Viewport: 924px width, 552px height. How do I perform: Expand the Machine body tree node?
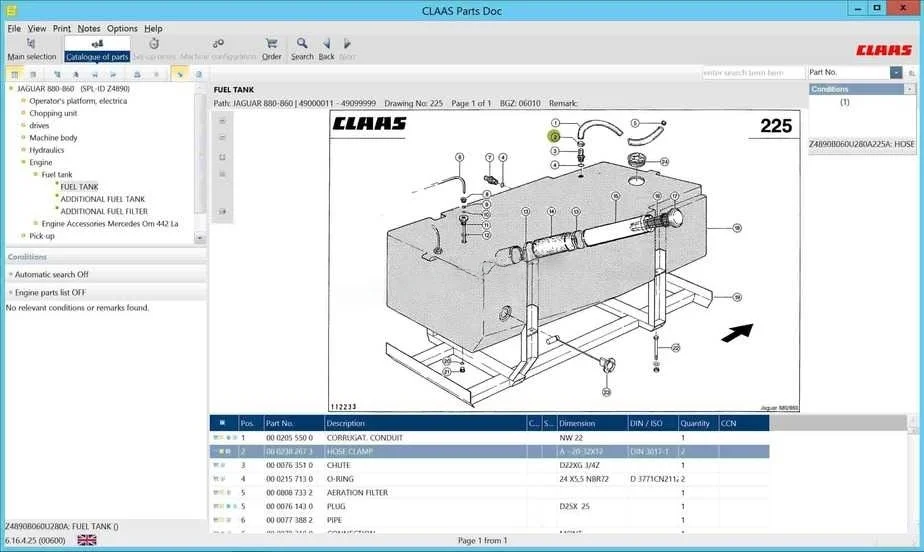pyautogui.click(x=24, y=138)
